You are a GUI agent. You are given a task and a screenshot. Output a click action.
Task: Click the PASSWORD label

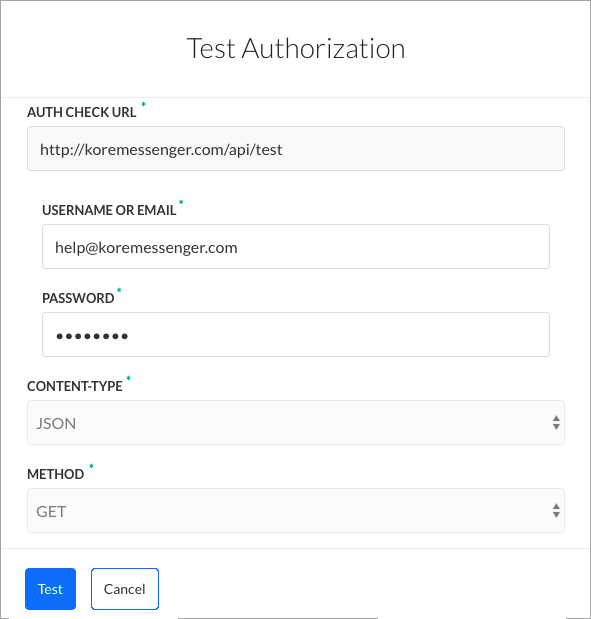tap(78, 298)
